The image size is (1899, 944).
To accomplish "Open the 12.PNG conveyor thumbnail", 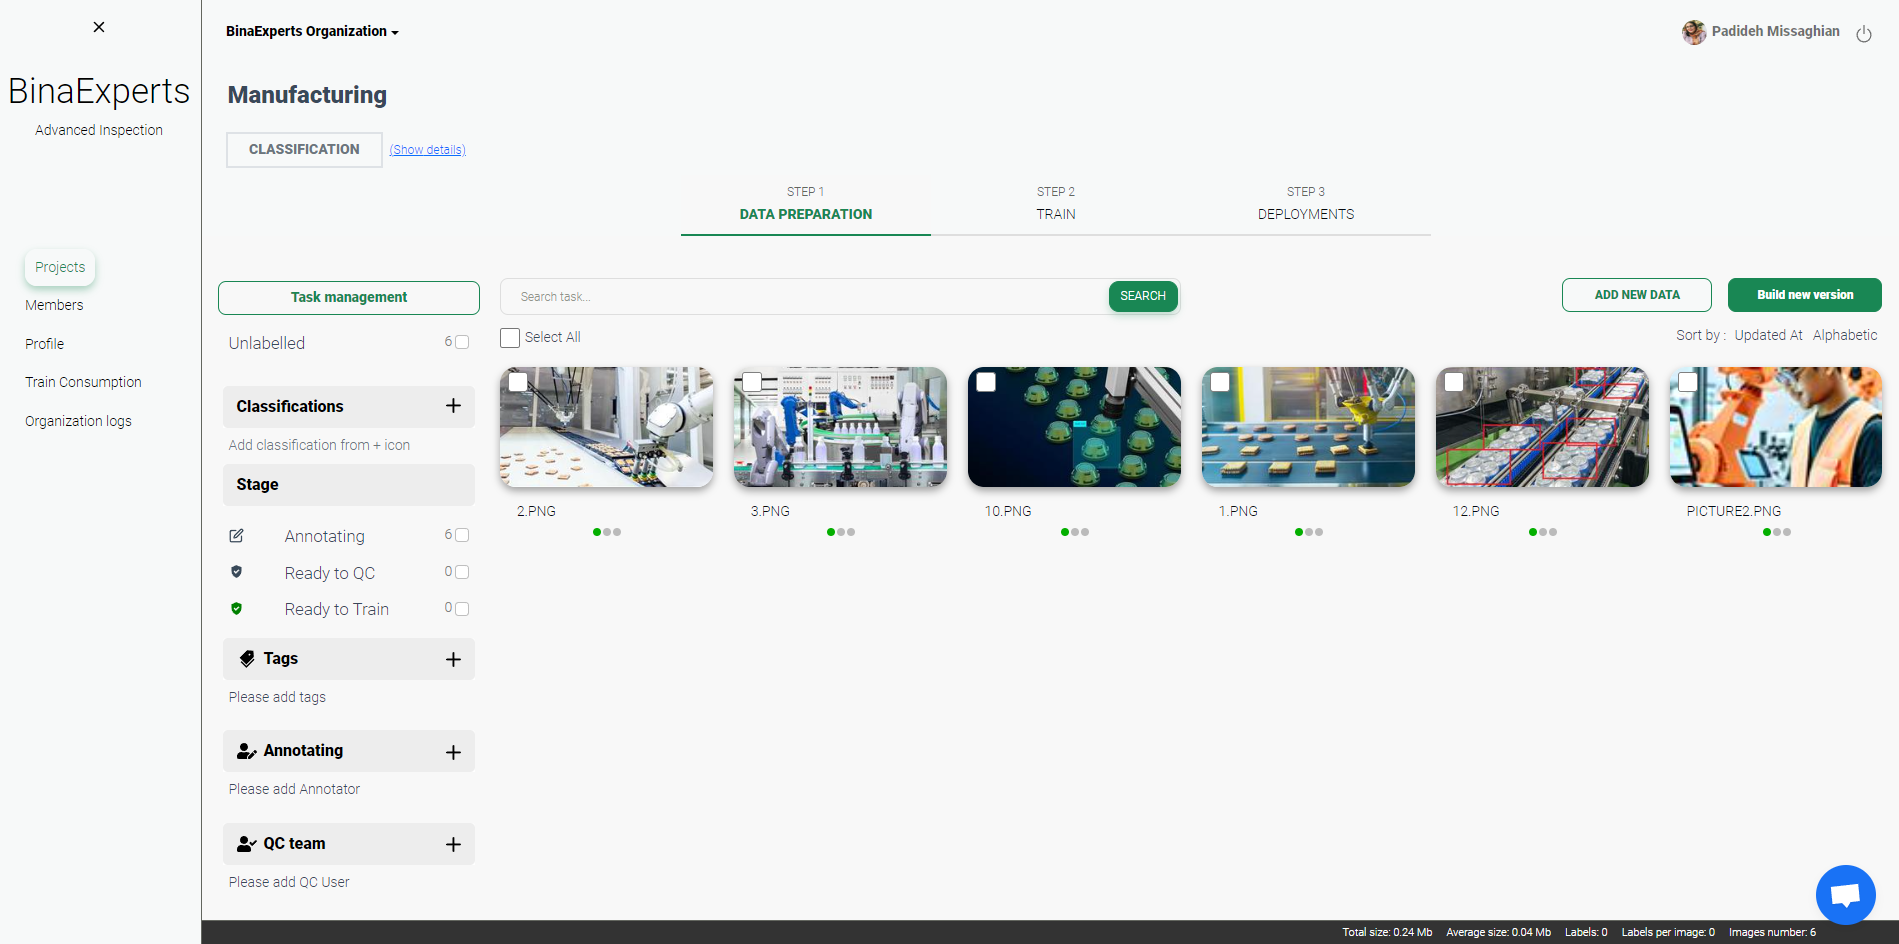I will pyautogui.click(x=1543, y=427).
